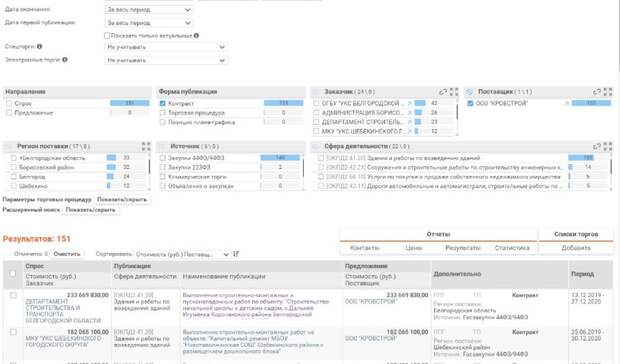The height and width of the screenshot is (364, 620).
Task: Expand the Сфера деятельности panel with the fullscreen icon
Action: [608, 146]
